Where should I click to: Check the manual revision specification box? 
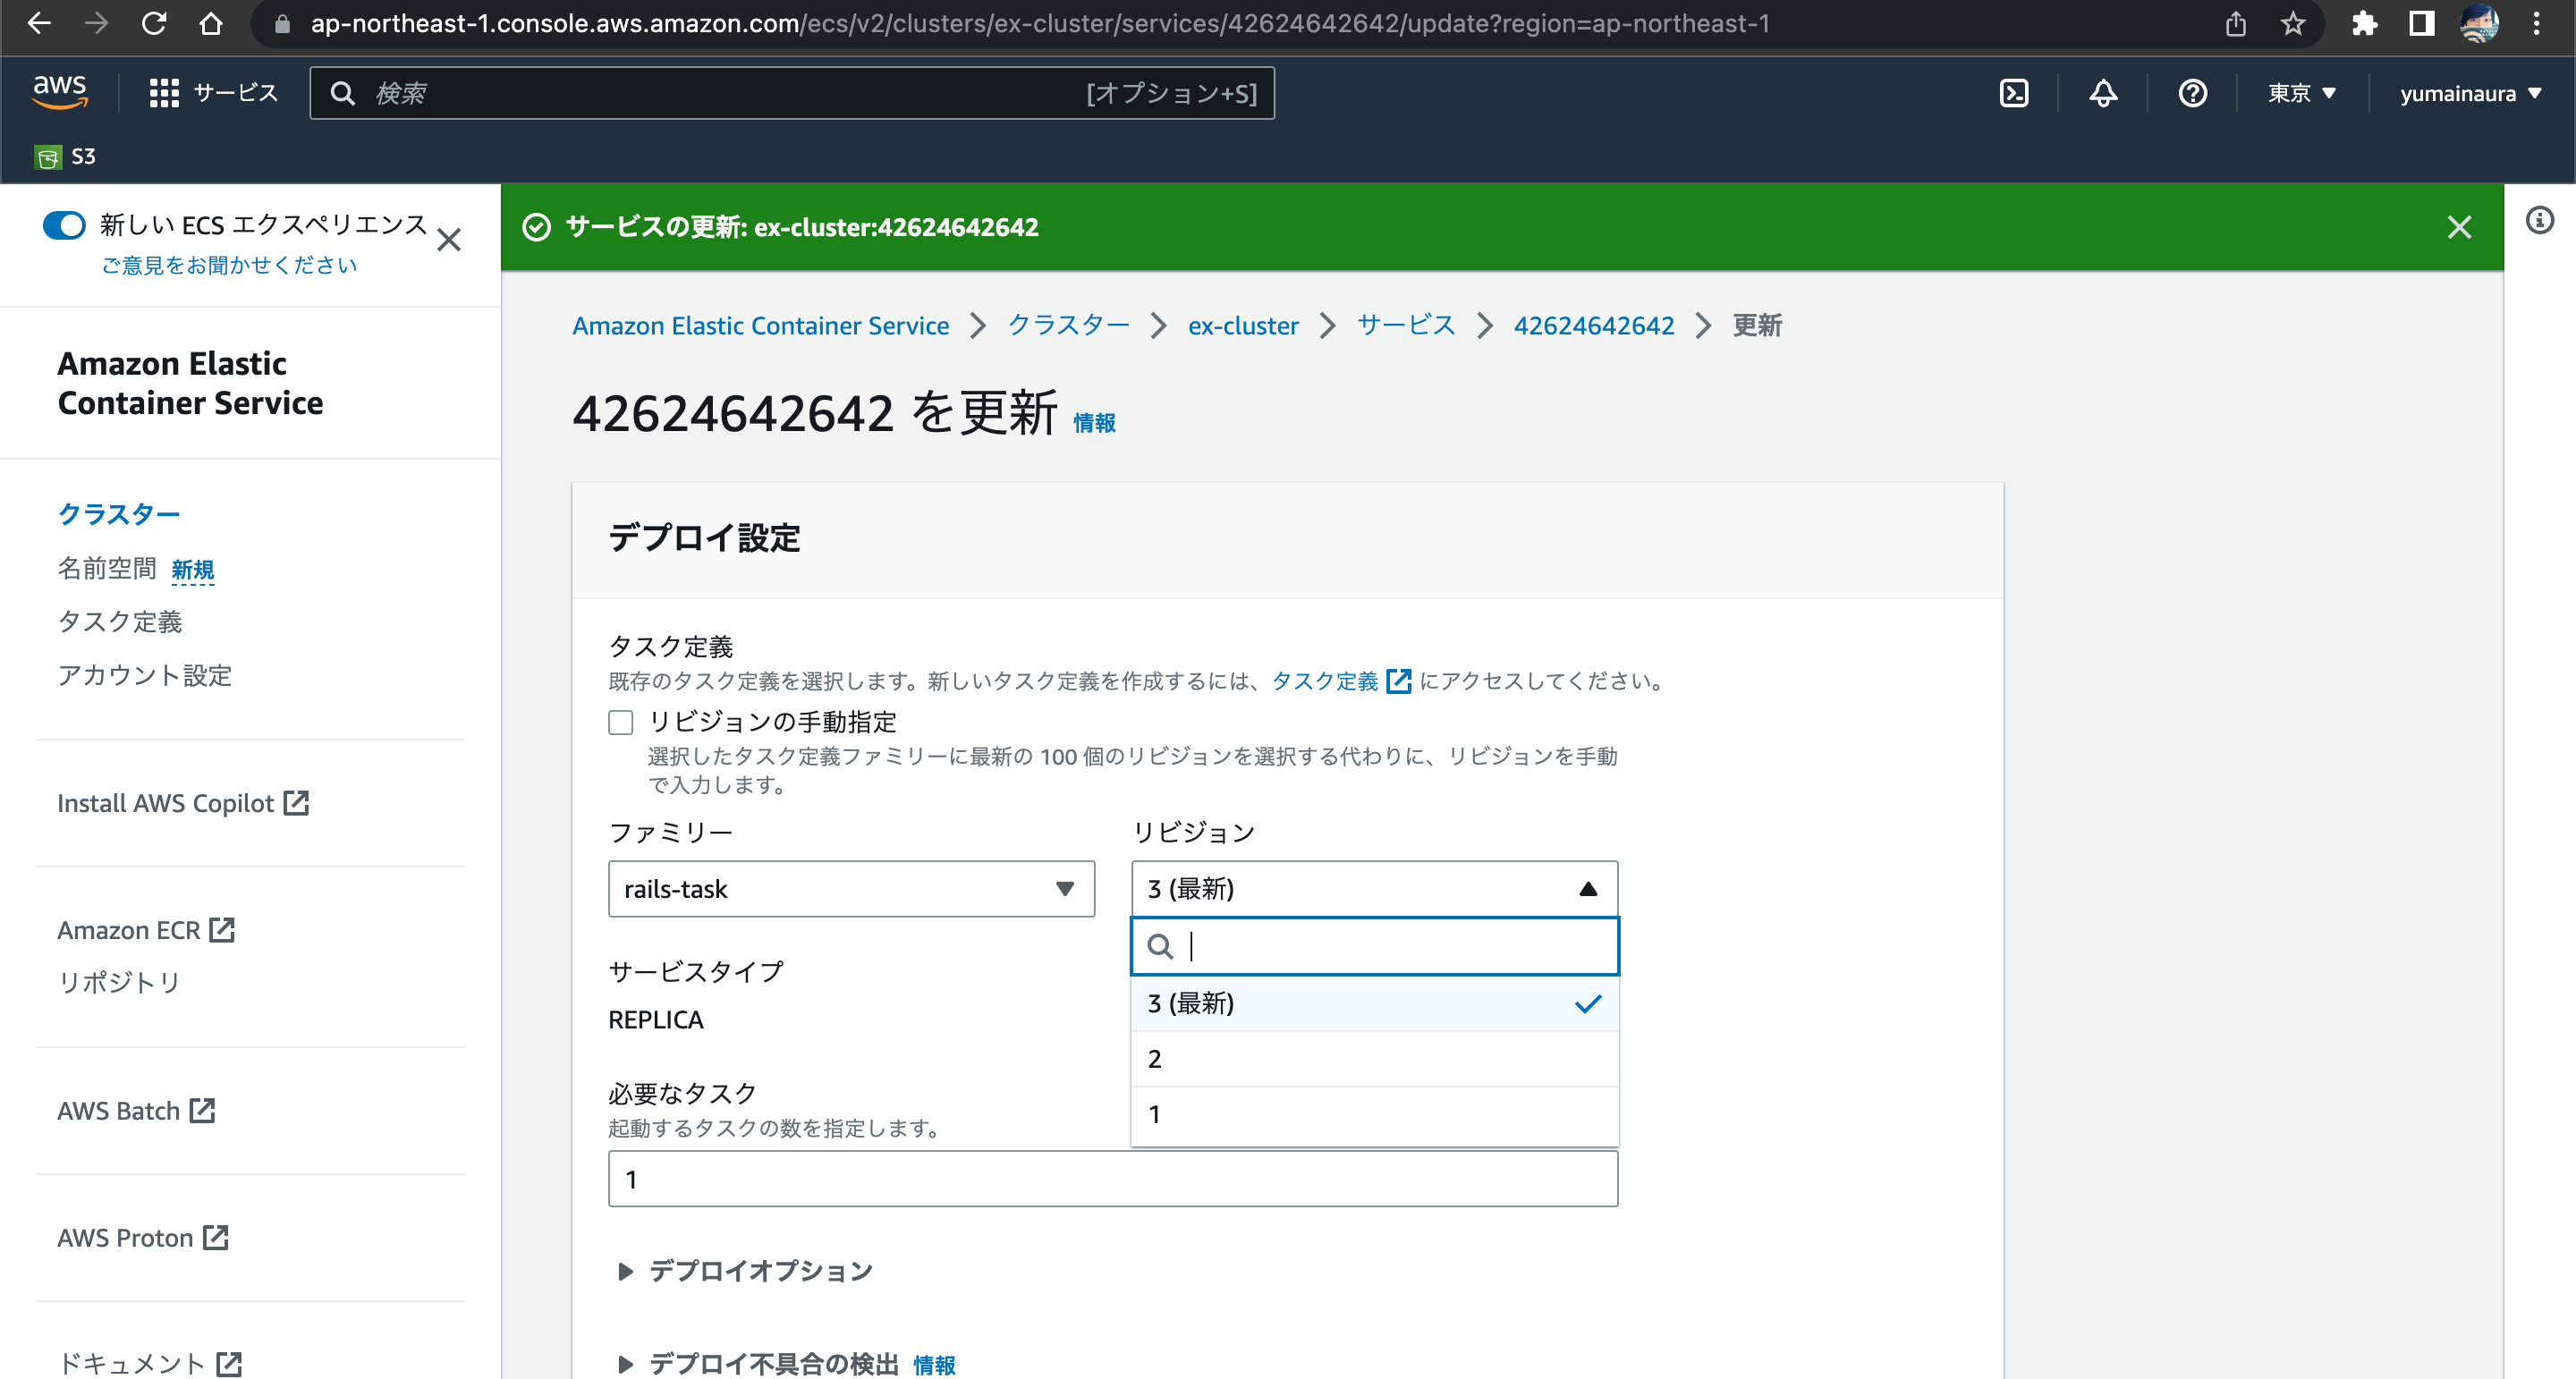[621, 722]
